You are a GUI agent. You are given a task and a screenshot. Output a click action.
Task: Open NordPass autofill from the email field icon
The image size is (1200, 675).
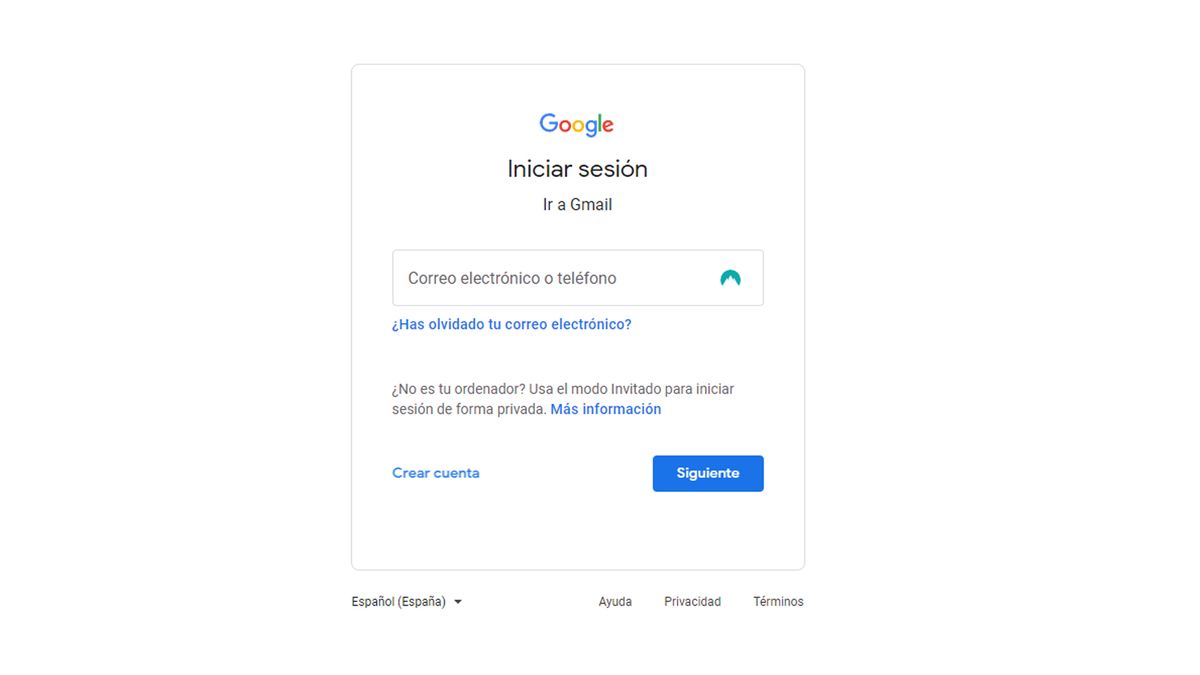click(x=729, y=277)
